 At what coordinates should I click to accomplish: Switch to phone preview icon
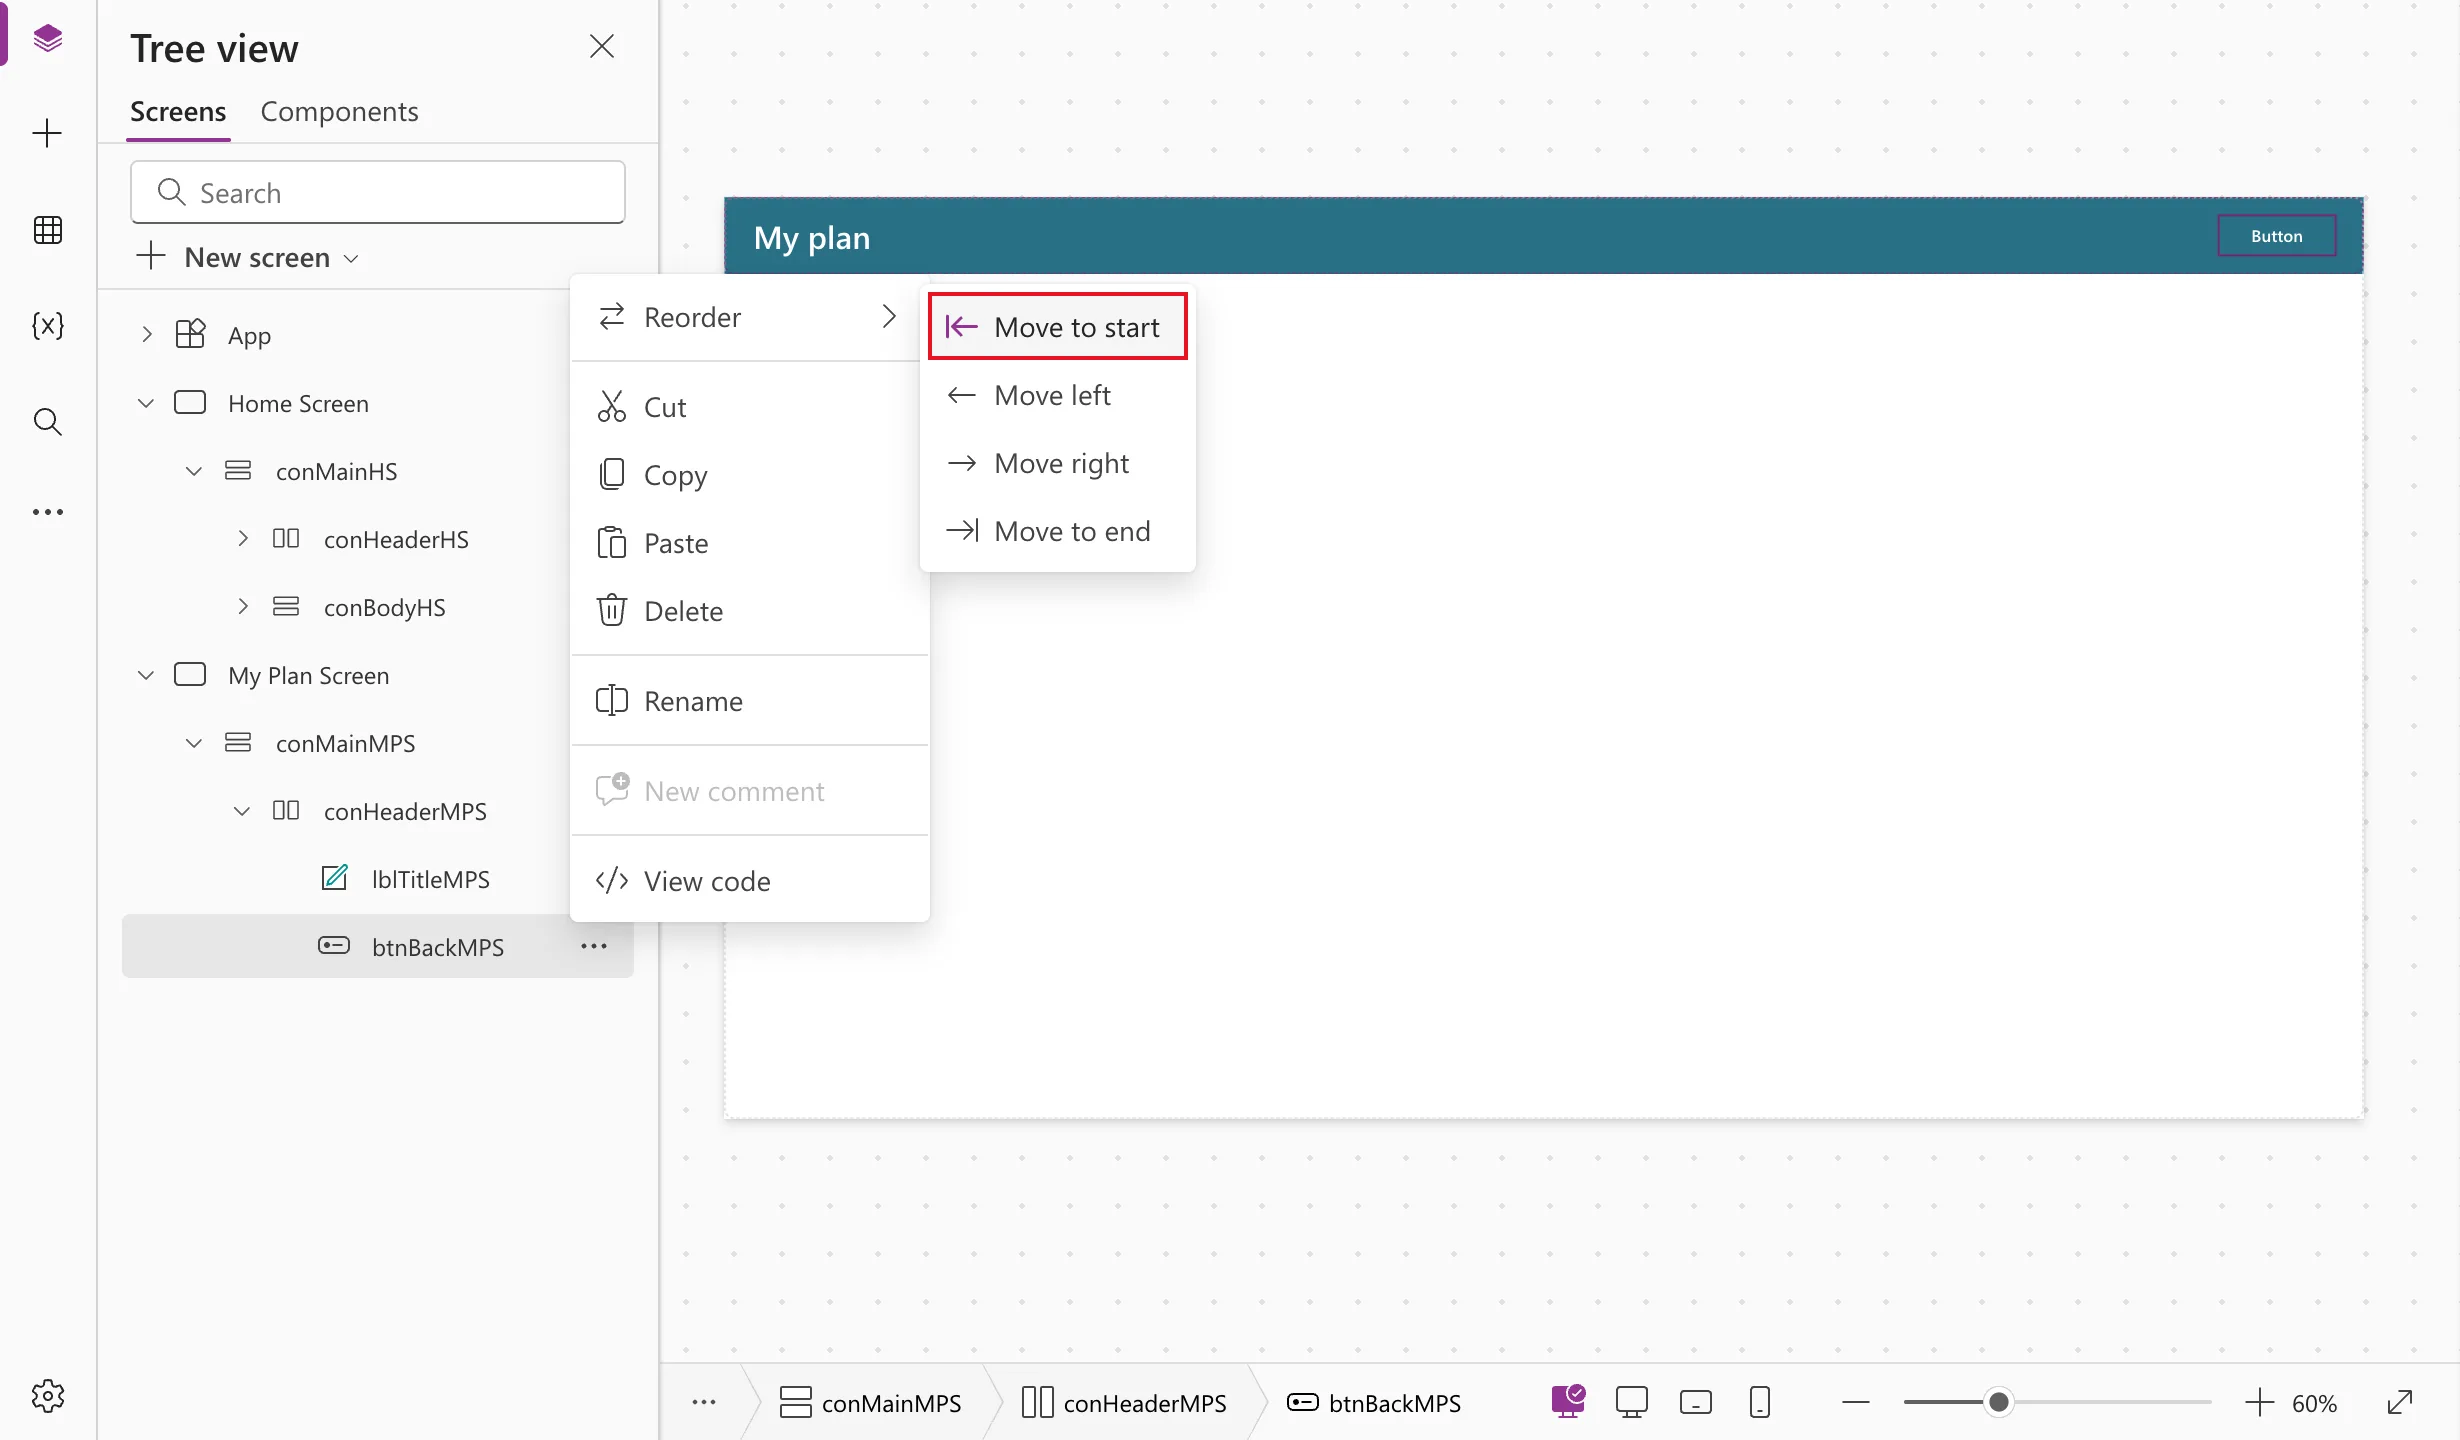pos(1760,1402)
